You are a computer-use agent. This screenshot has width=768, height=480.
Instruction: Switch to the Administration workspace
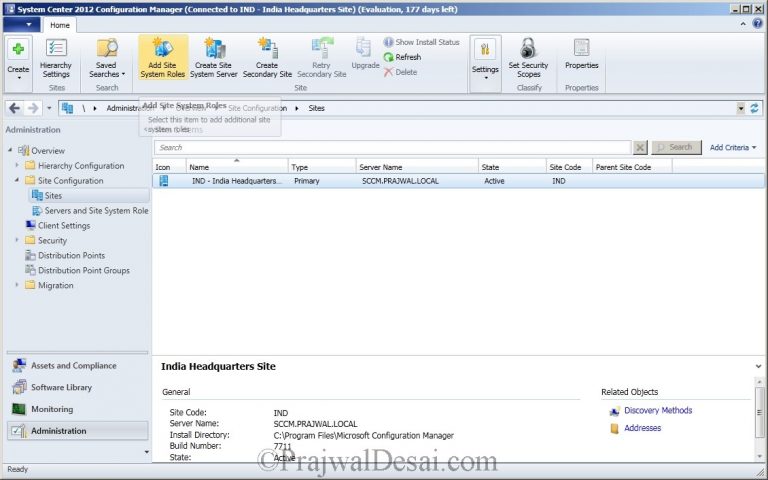[x=77, y=431]
